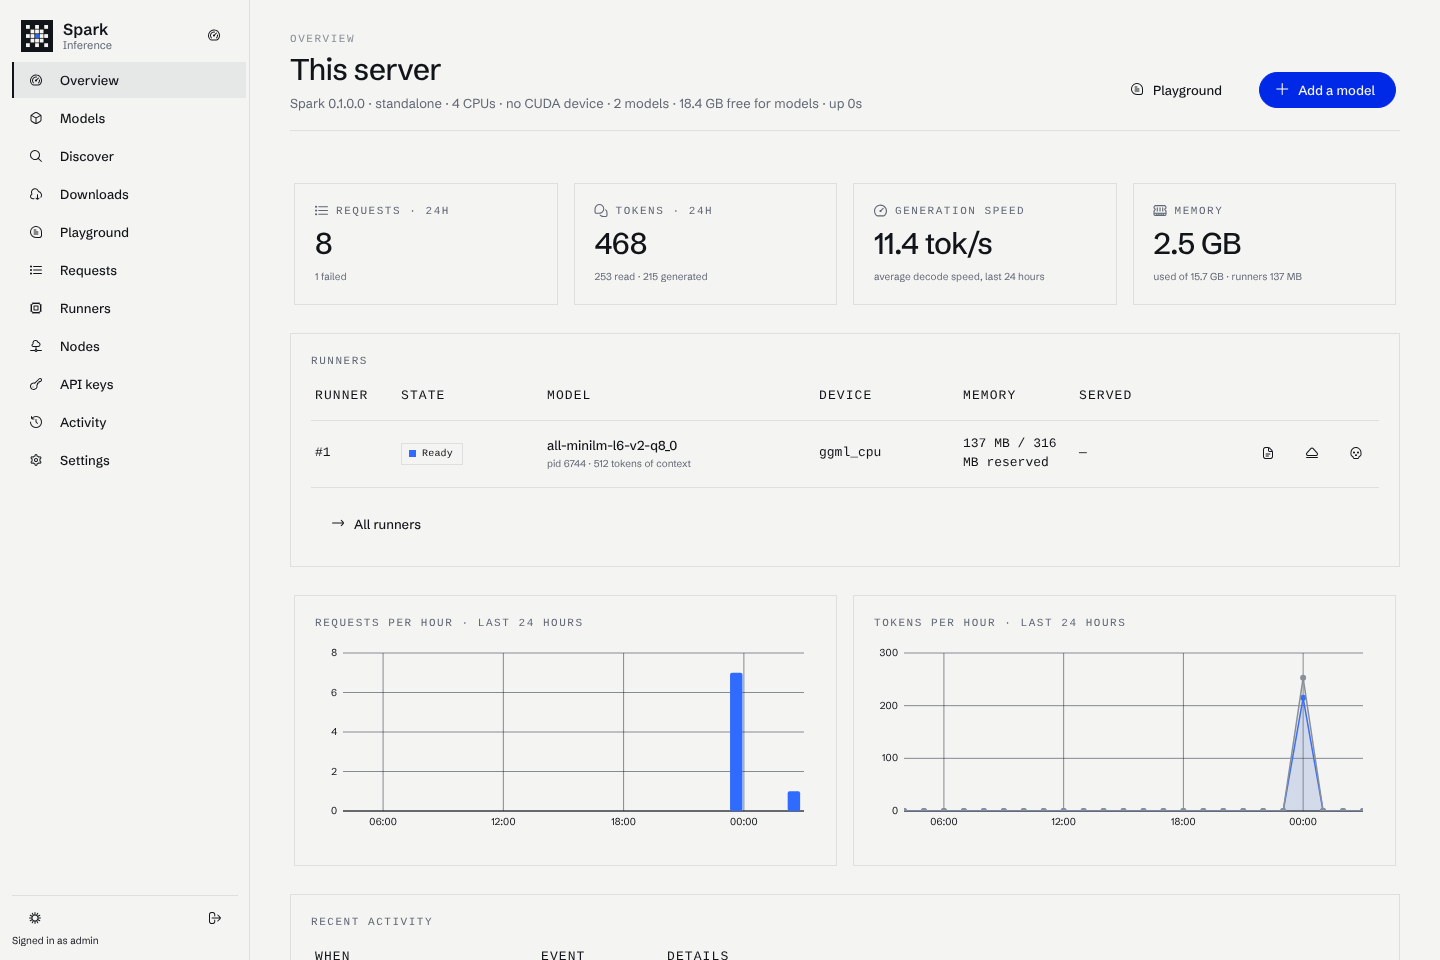This screenshot has height=960, width=1440.
Task: Click the STATE column header
Action: point(423,396)
